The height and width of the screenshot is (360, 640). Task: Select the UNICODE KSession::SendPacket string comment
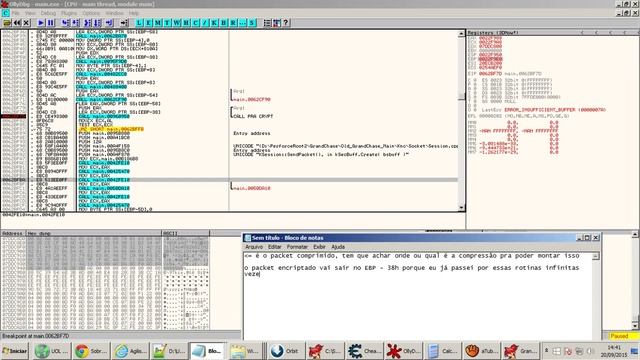321,154
